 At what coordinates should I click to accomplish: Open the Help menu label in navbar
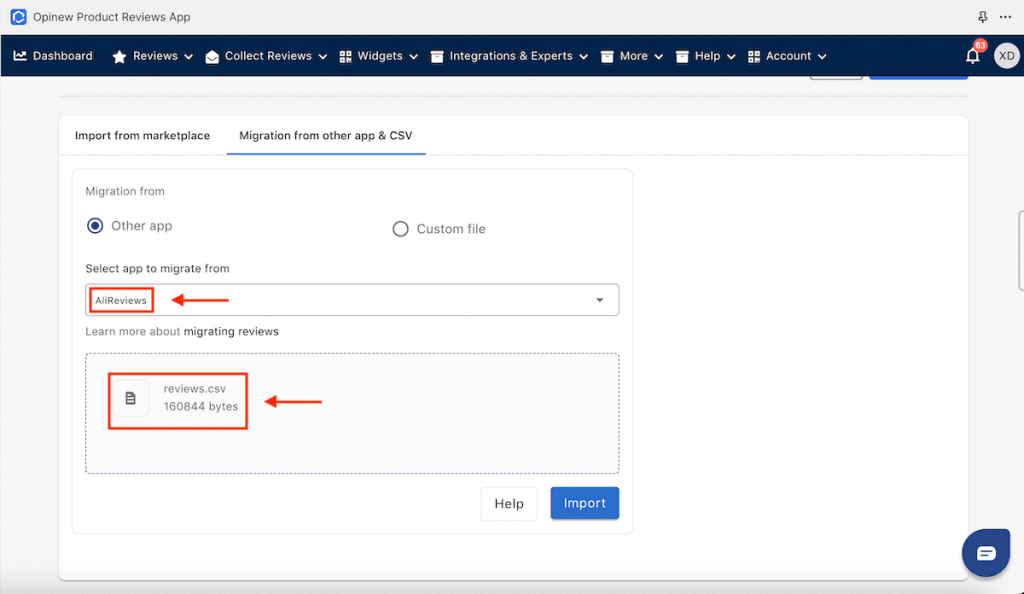point(707,56)
